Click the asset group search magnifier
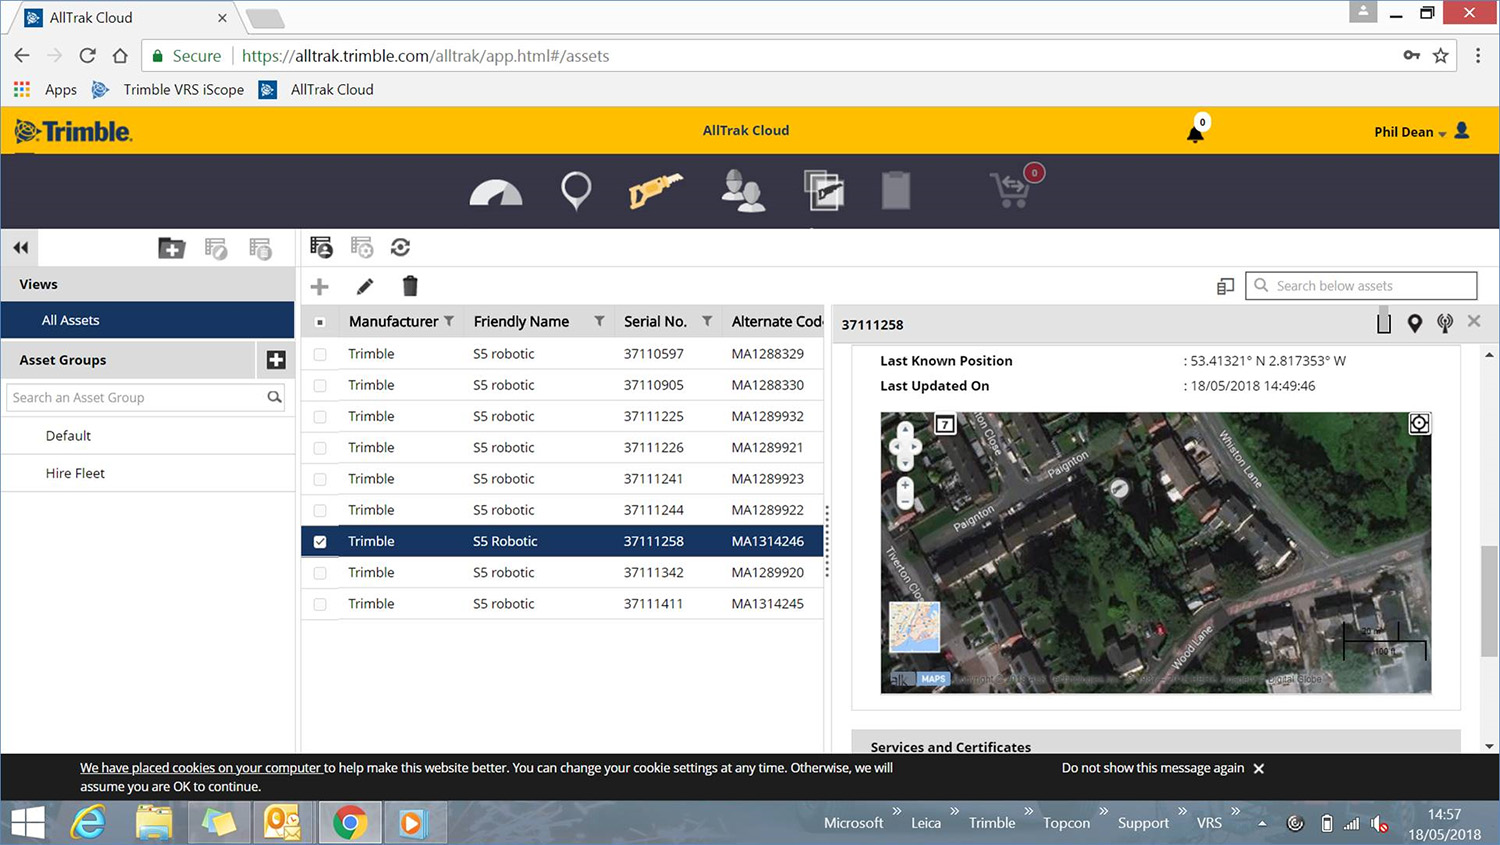This screenshot has width=1500, height=845. coord(274,397)
